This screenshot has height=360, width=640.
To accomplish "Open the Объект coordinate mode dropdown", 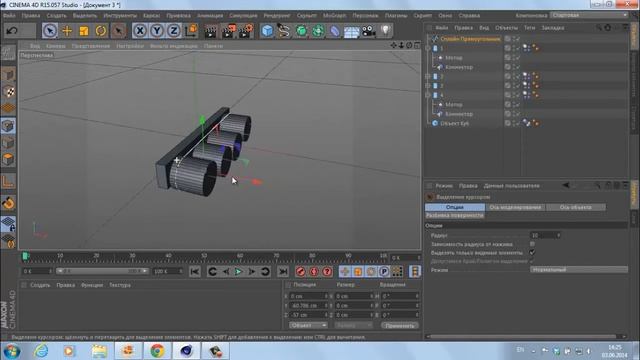I will pos(308,325).
